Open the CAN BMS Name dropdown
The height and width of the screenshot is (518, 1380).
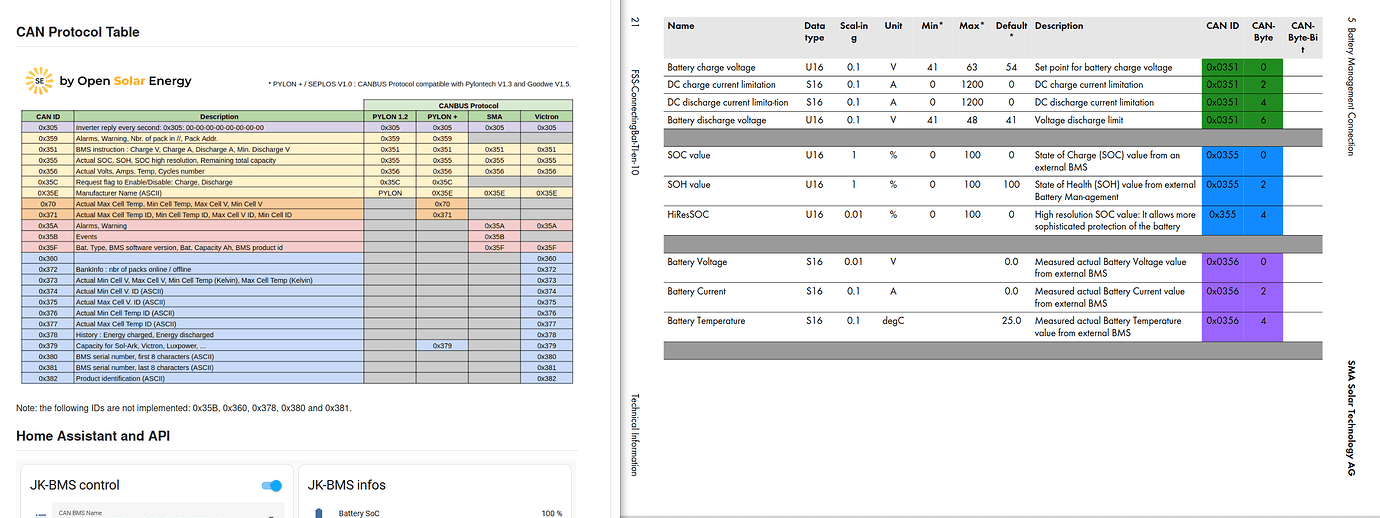tap(270, 514)
